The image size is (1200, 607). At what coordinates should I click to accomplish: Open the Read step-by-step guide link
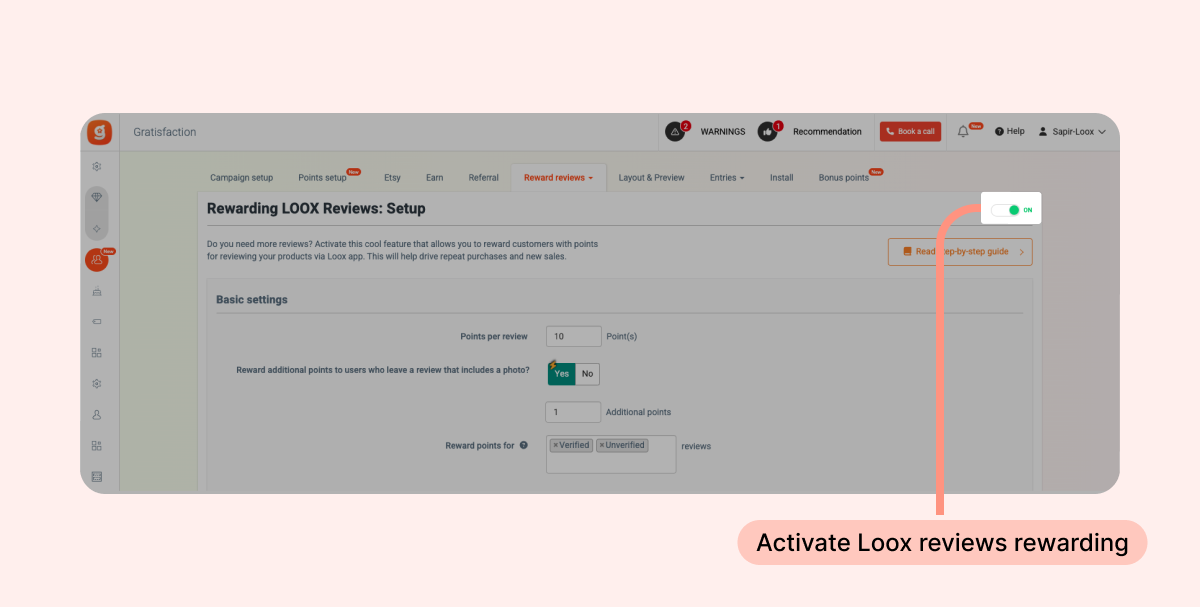tap(960, 252)
